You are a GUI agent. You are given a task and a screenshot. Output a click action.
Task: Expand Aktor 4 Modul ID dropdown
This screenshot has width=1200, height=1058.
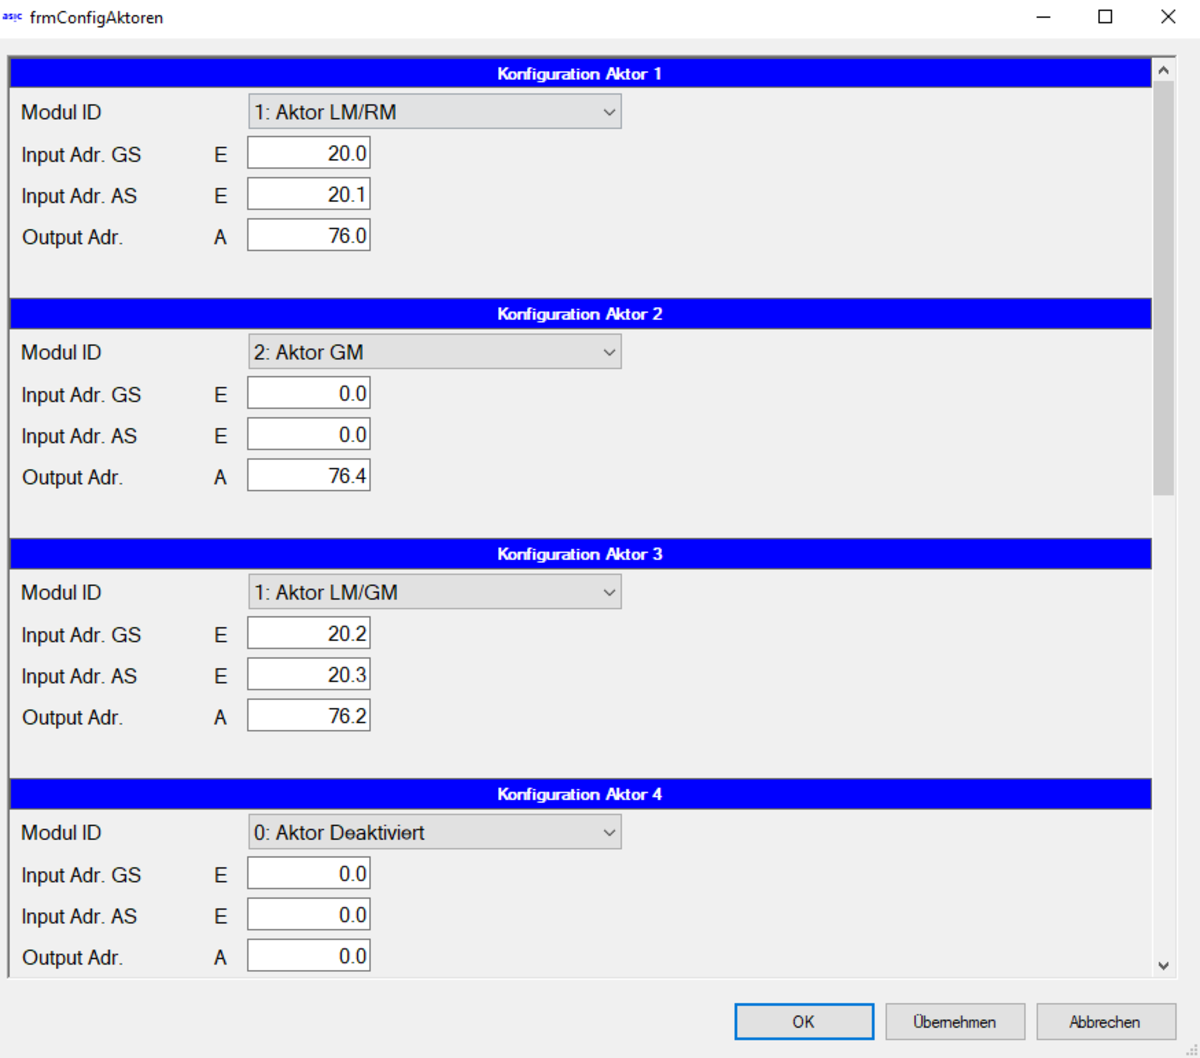(x=434, y=832)
